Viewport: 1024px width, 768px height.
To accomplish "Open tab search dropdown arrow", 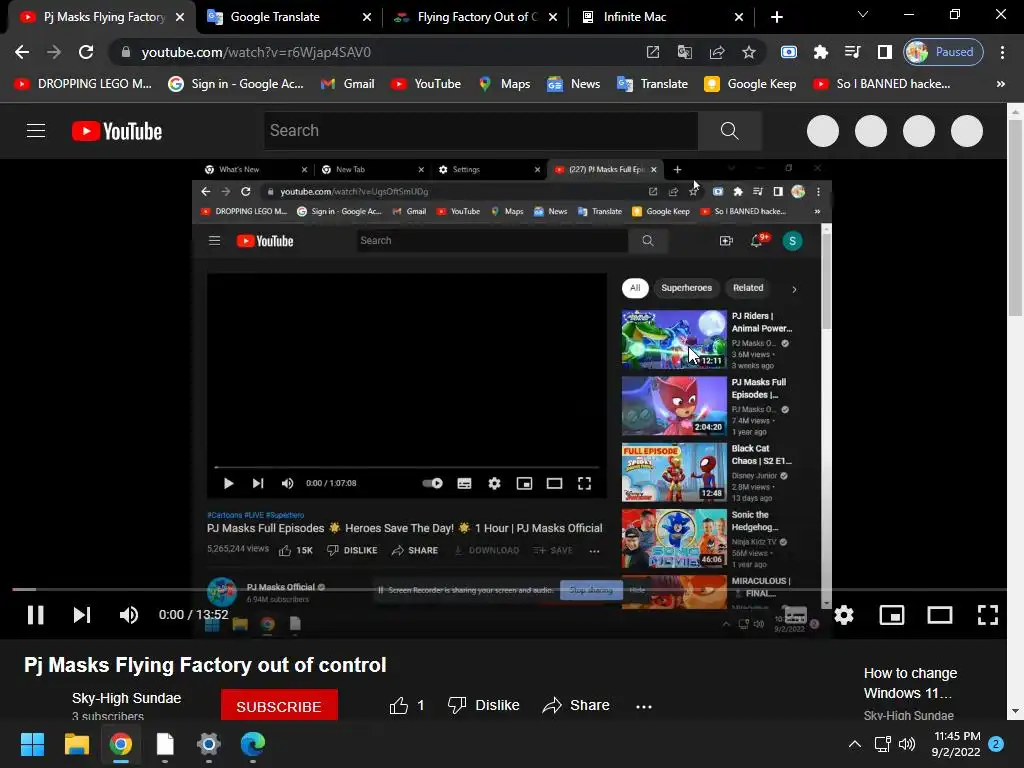I will 863,14.
